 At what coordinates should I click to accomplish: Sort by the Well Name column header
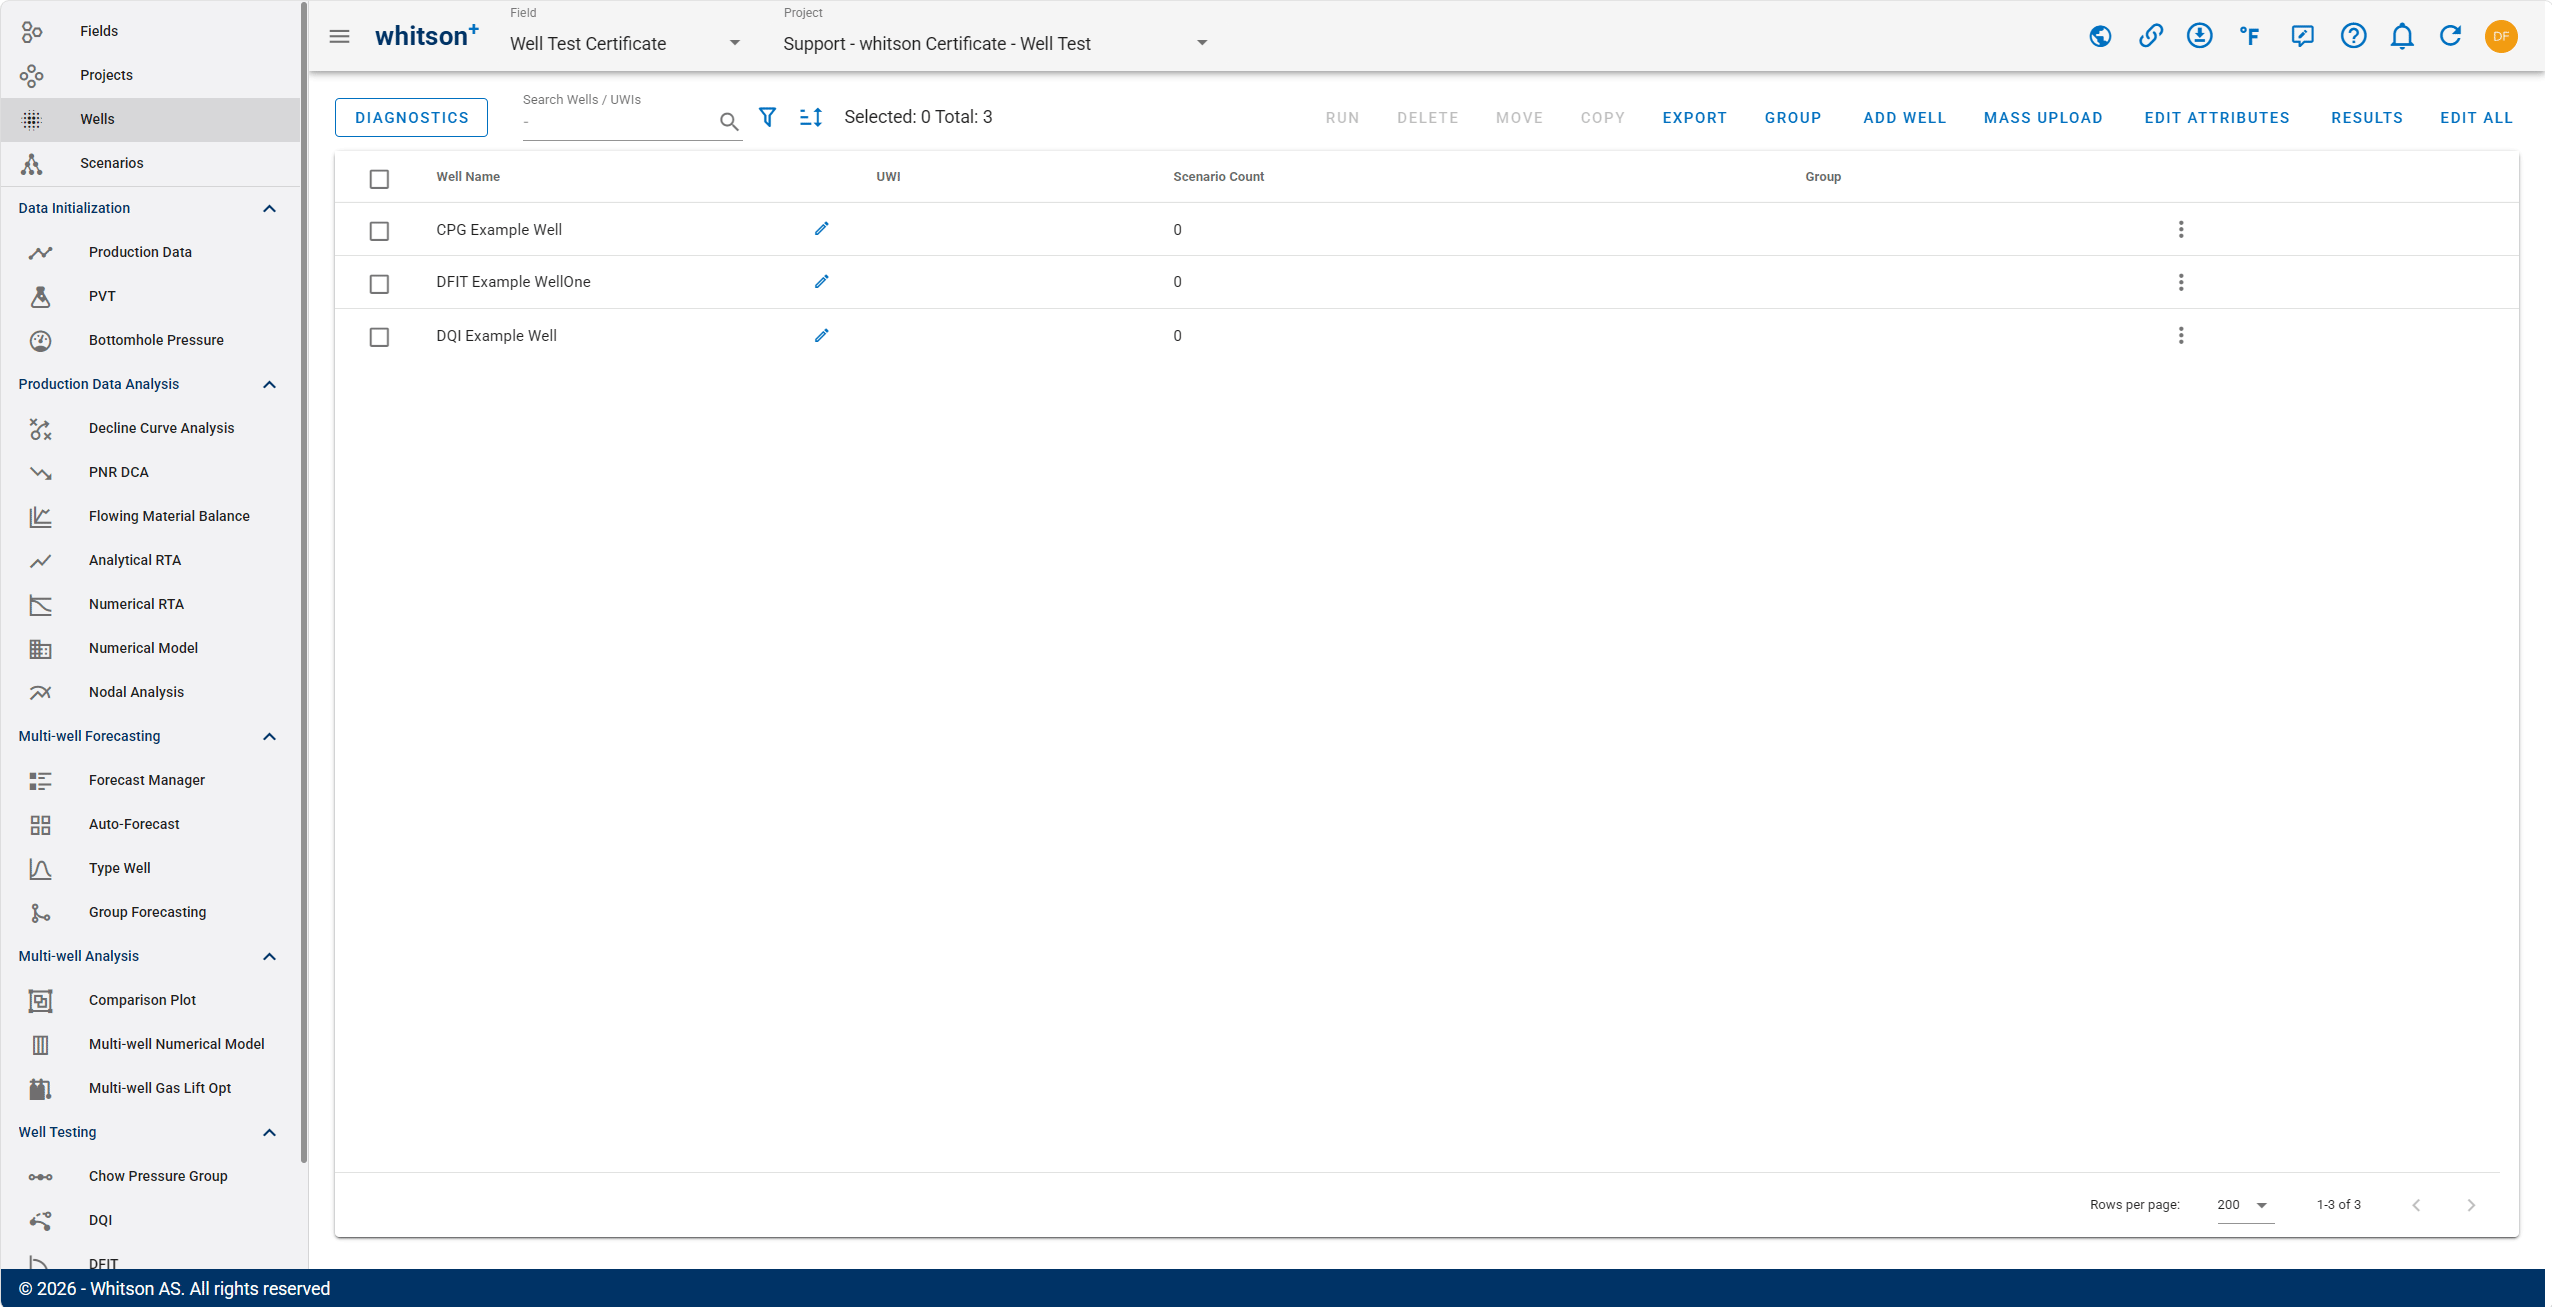tap(468, 177)
